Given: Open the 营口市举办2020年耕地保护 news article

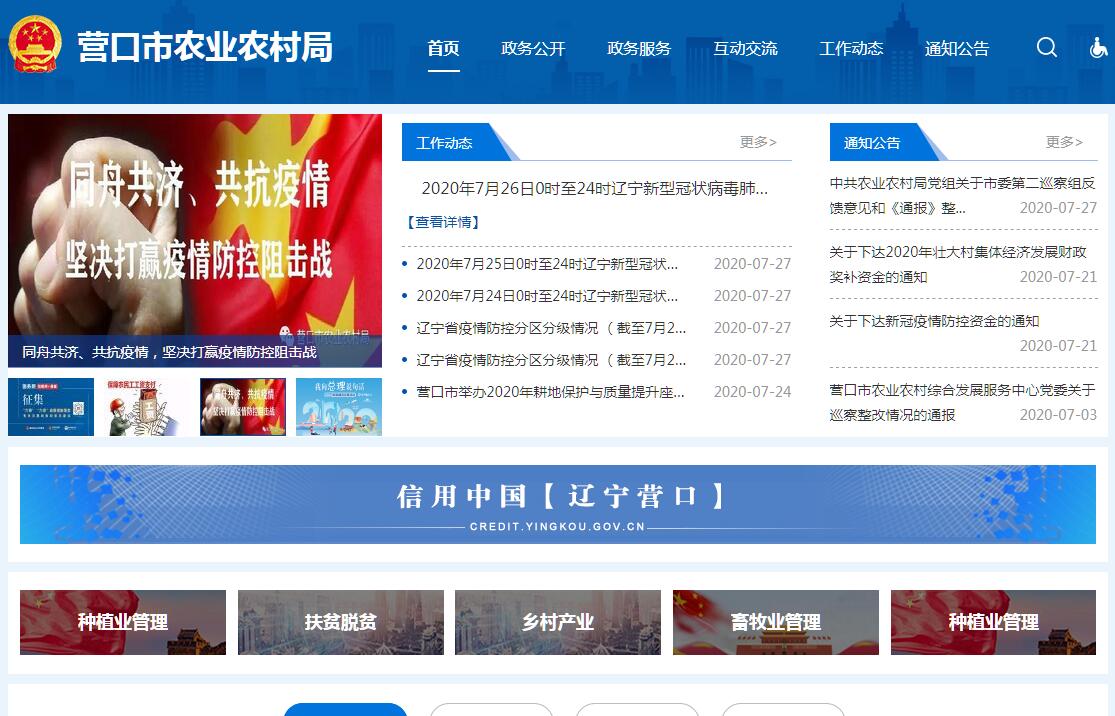Looking at the screenshot, I should [550, 392].
